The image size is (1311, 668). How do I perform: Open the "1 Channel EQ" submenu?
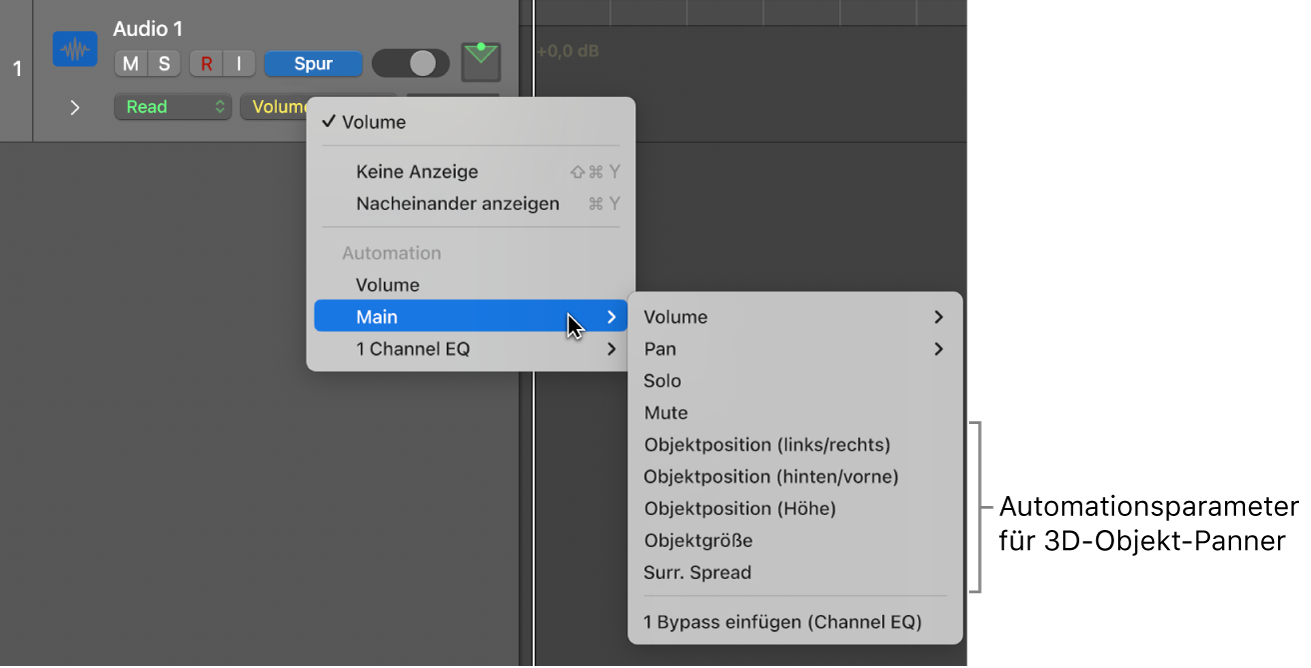415,348
